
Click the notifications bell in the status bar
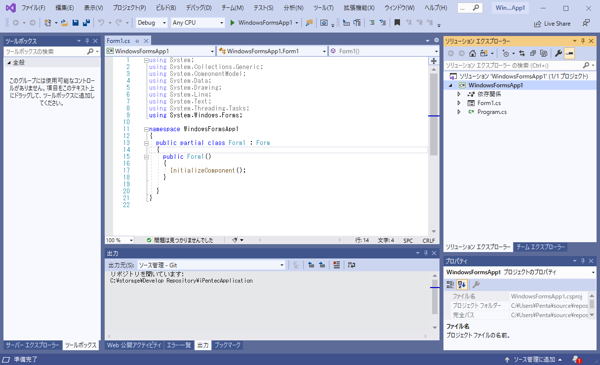click(x=576, y=359)
